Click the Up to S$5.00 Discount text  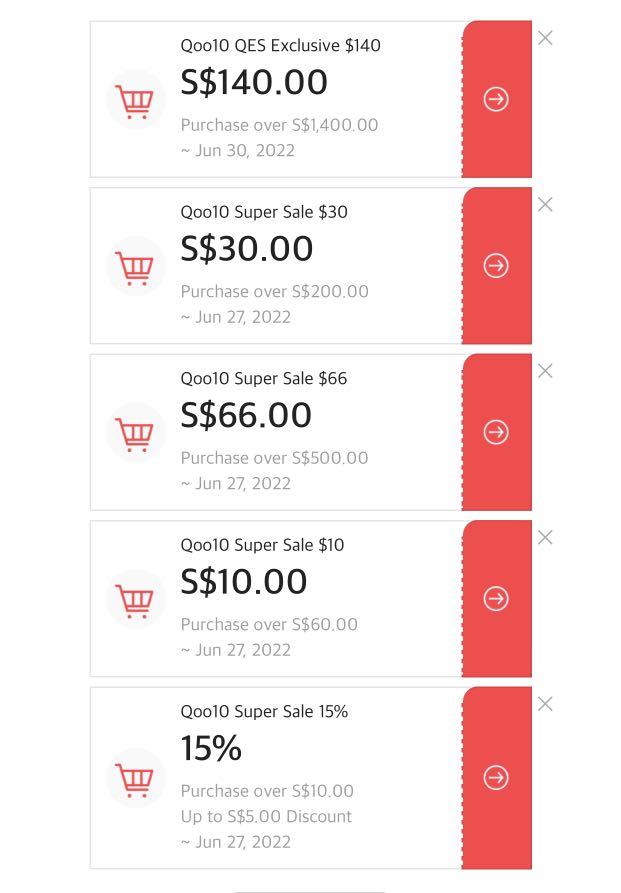point(265,816)
